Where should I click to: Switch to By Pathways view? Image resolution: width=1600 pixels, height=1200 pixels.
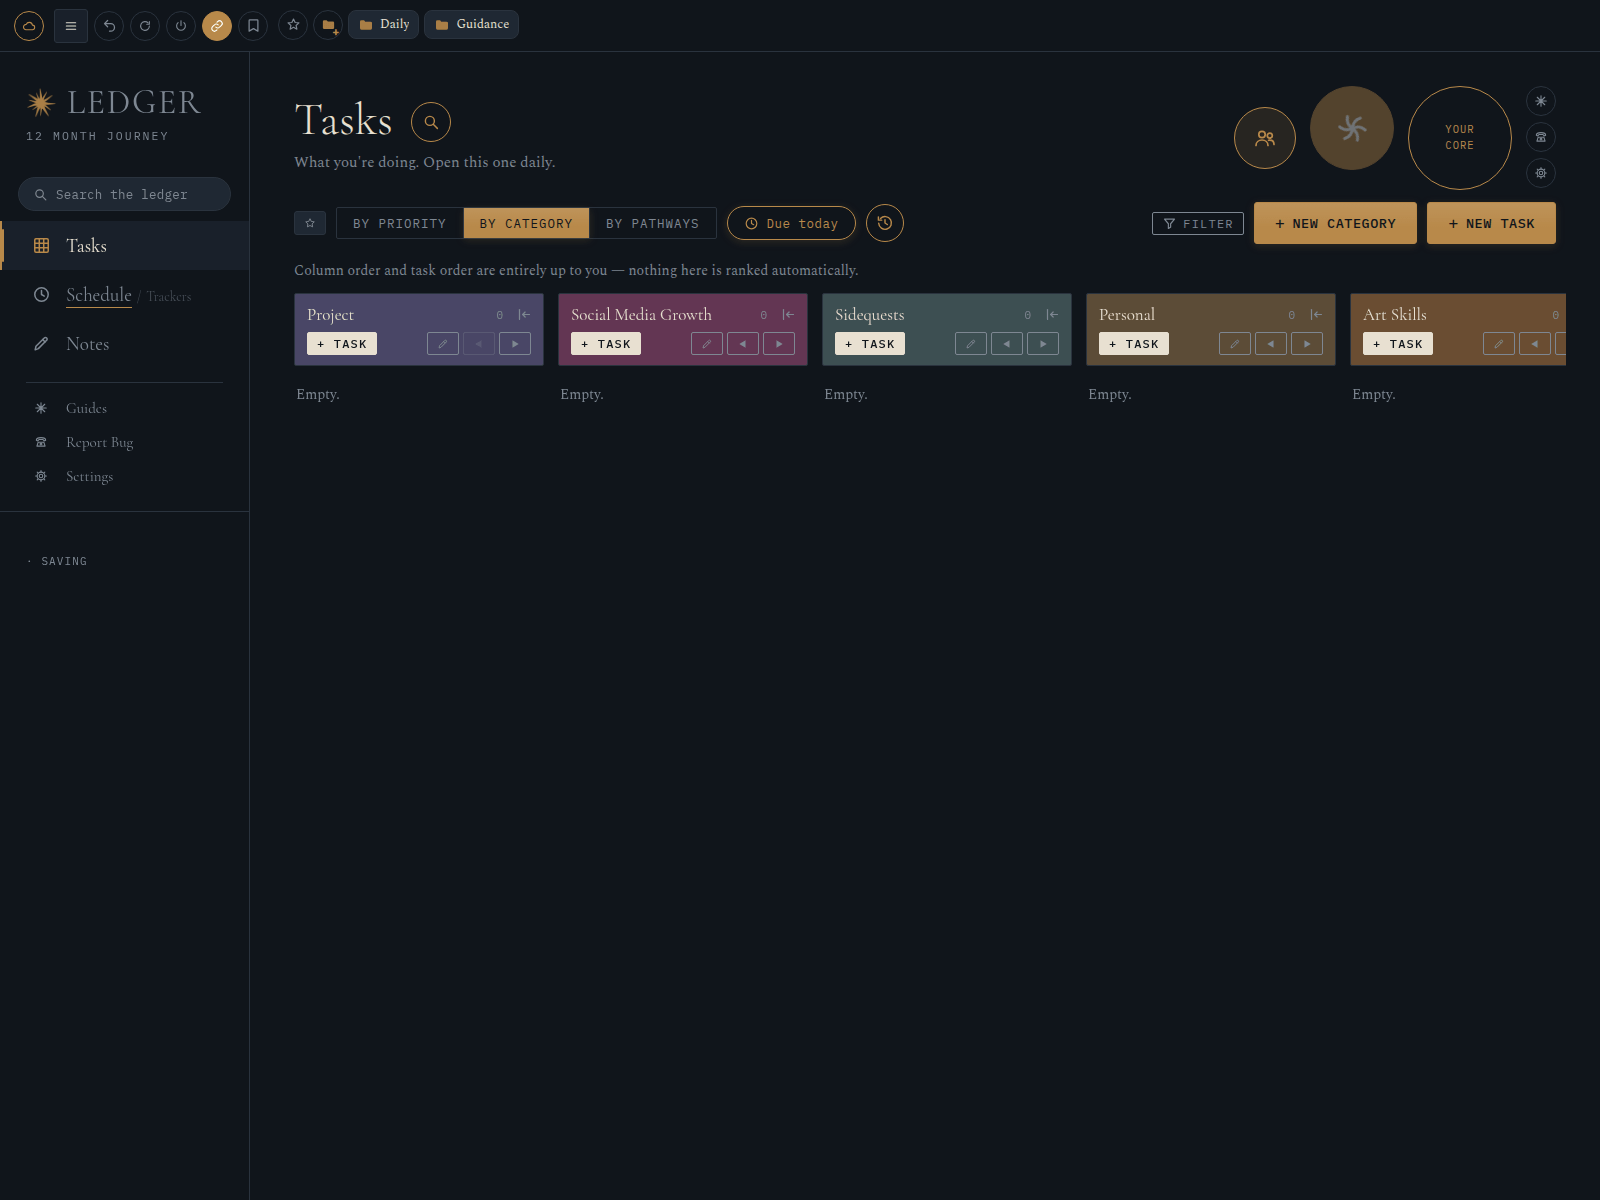[652, 223]
